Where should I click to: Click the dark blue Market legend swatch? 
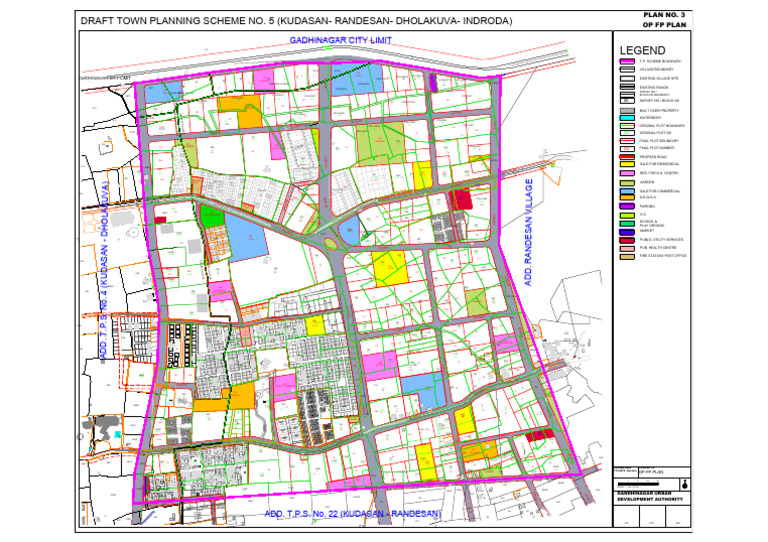pyautogui.click(x=627, y=233)
